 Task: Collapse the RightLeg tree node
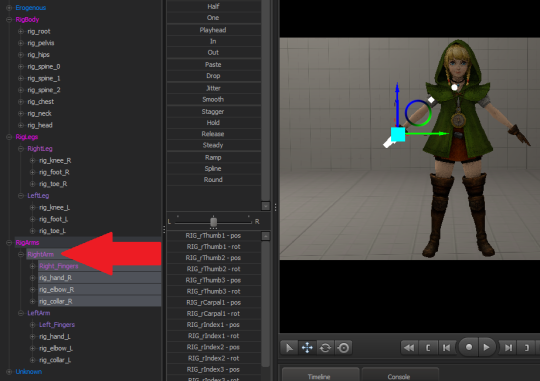(x=21, y=148)
